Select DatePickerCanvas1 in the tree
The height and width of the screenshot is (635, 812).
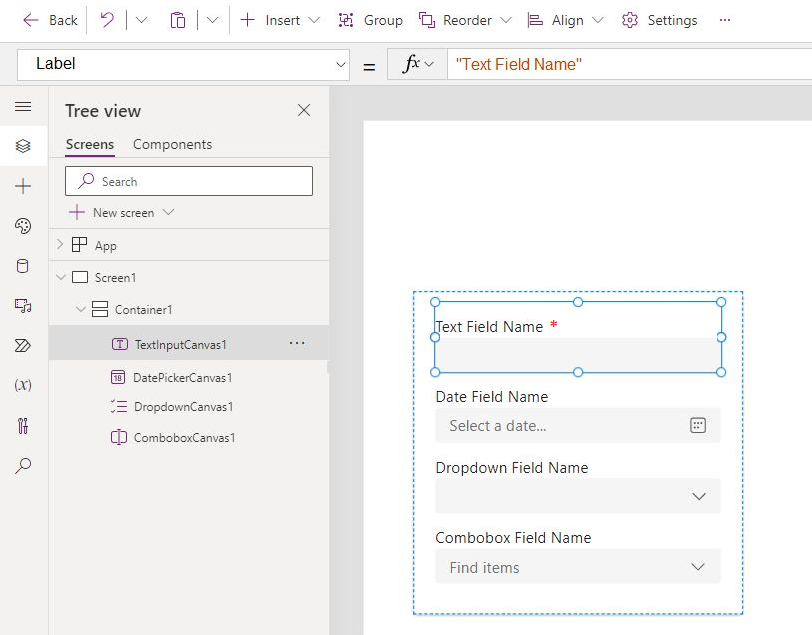click(182, 378)
